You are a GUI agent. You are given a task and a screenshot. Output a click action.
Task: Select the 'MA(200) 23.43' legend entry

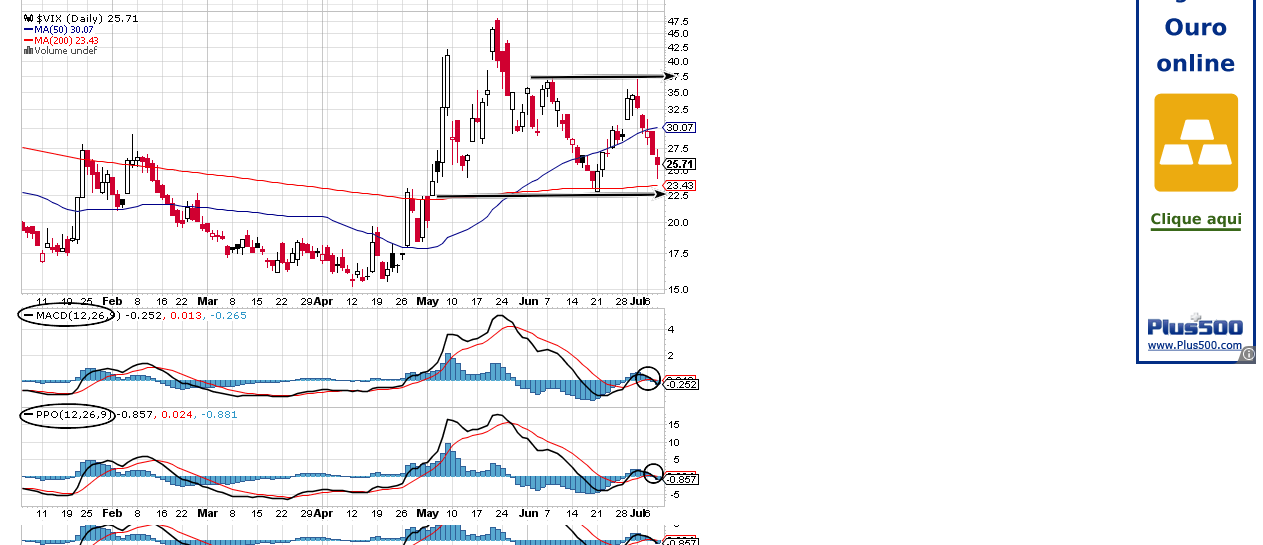[62, 40]
